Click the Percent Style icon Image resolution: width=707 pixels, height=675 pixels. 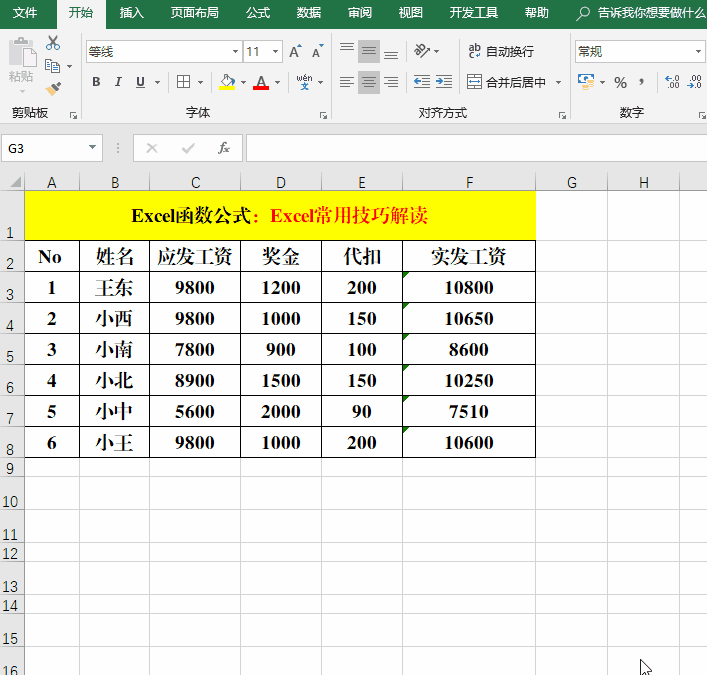coord(620,82)
